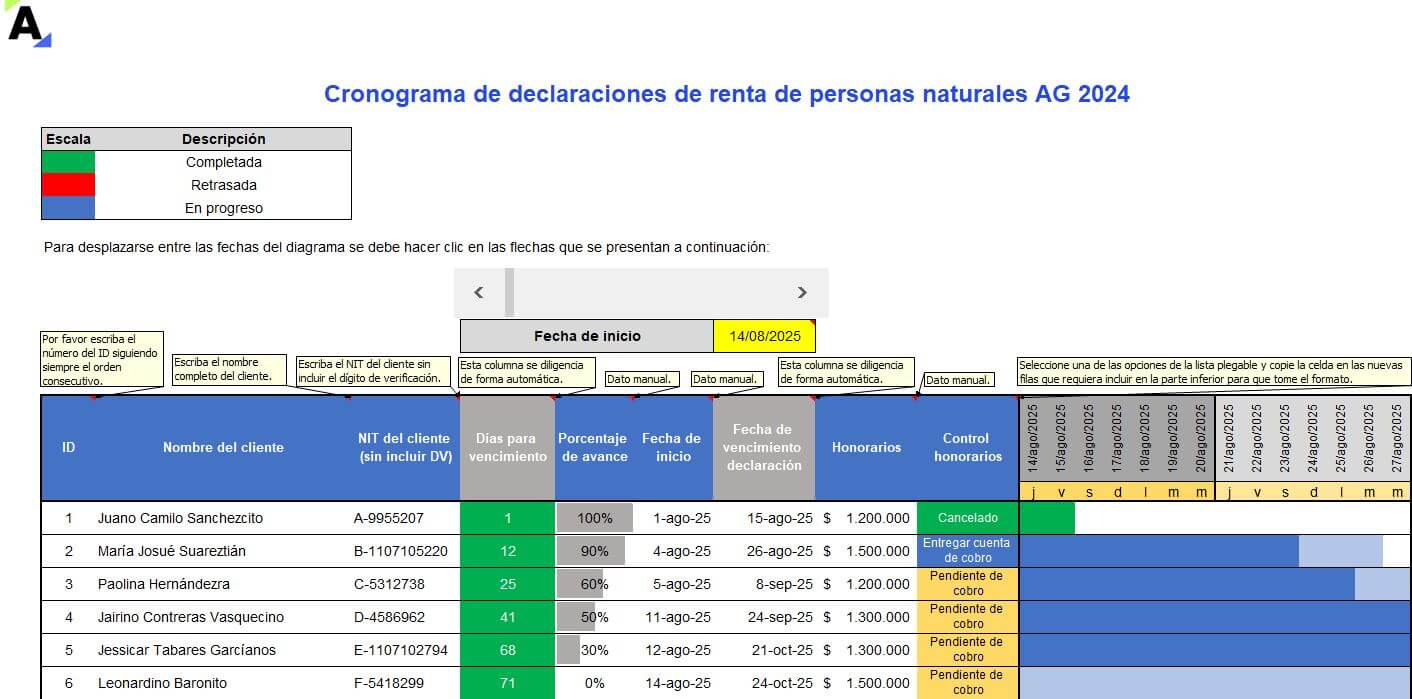The height and width of the screenshot is (699, 1412).
Task: Click the left arrow of the date scrollbar
Action: pyautogui.click(x=479, y=293)
